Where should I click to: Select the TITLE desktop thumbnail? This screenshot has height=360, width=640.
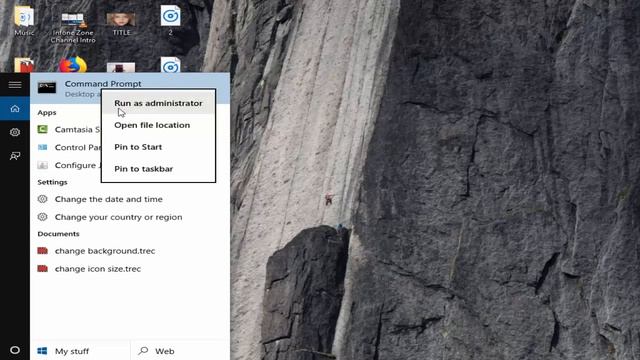121,24
